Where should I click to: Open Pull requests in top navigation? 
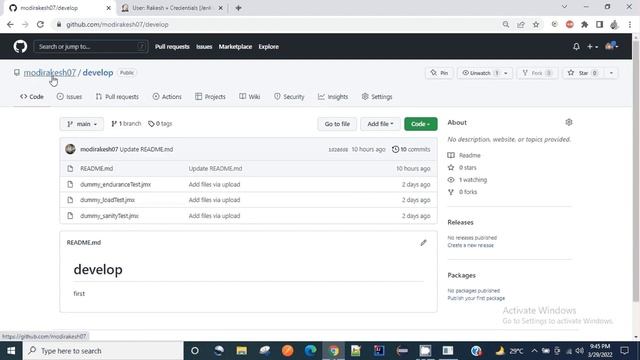[172, 47]
